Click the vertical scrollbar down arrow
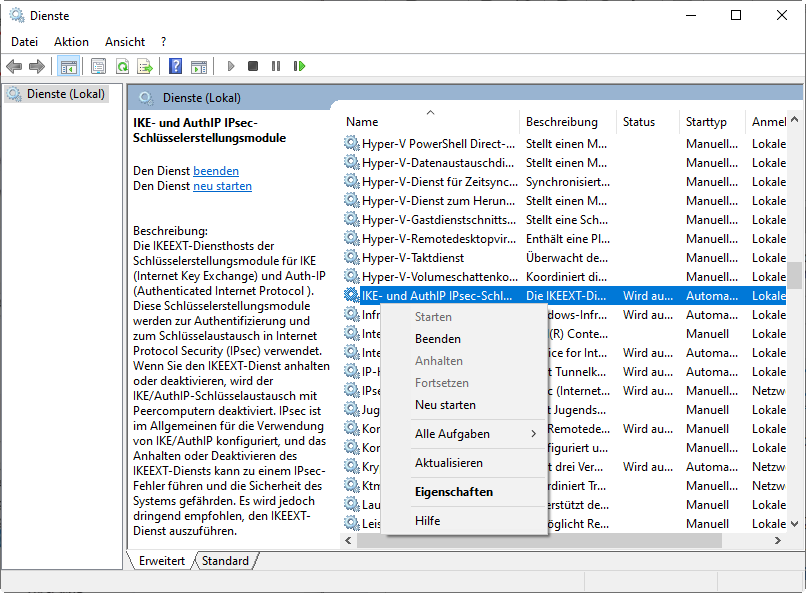This screenshot has width=806, height=593. tap(795, 523)
